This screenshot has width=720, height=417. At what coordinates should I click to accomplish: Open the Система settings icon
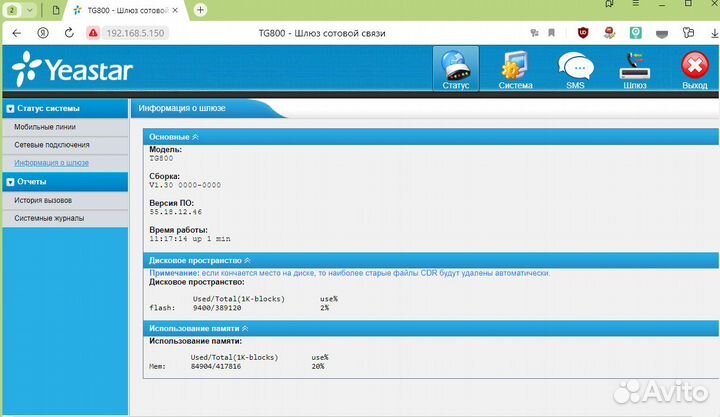pos(516,68)
